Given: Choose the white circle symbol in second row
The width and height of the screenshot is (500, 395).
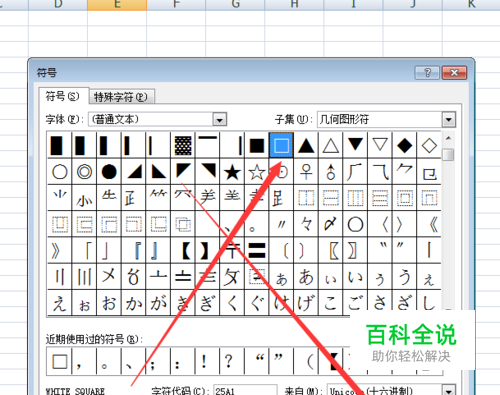Looking at the screenshot, I should point(60,172).
